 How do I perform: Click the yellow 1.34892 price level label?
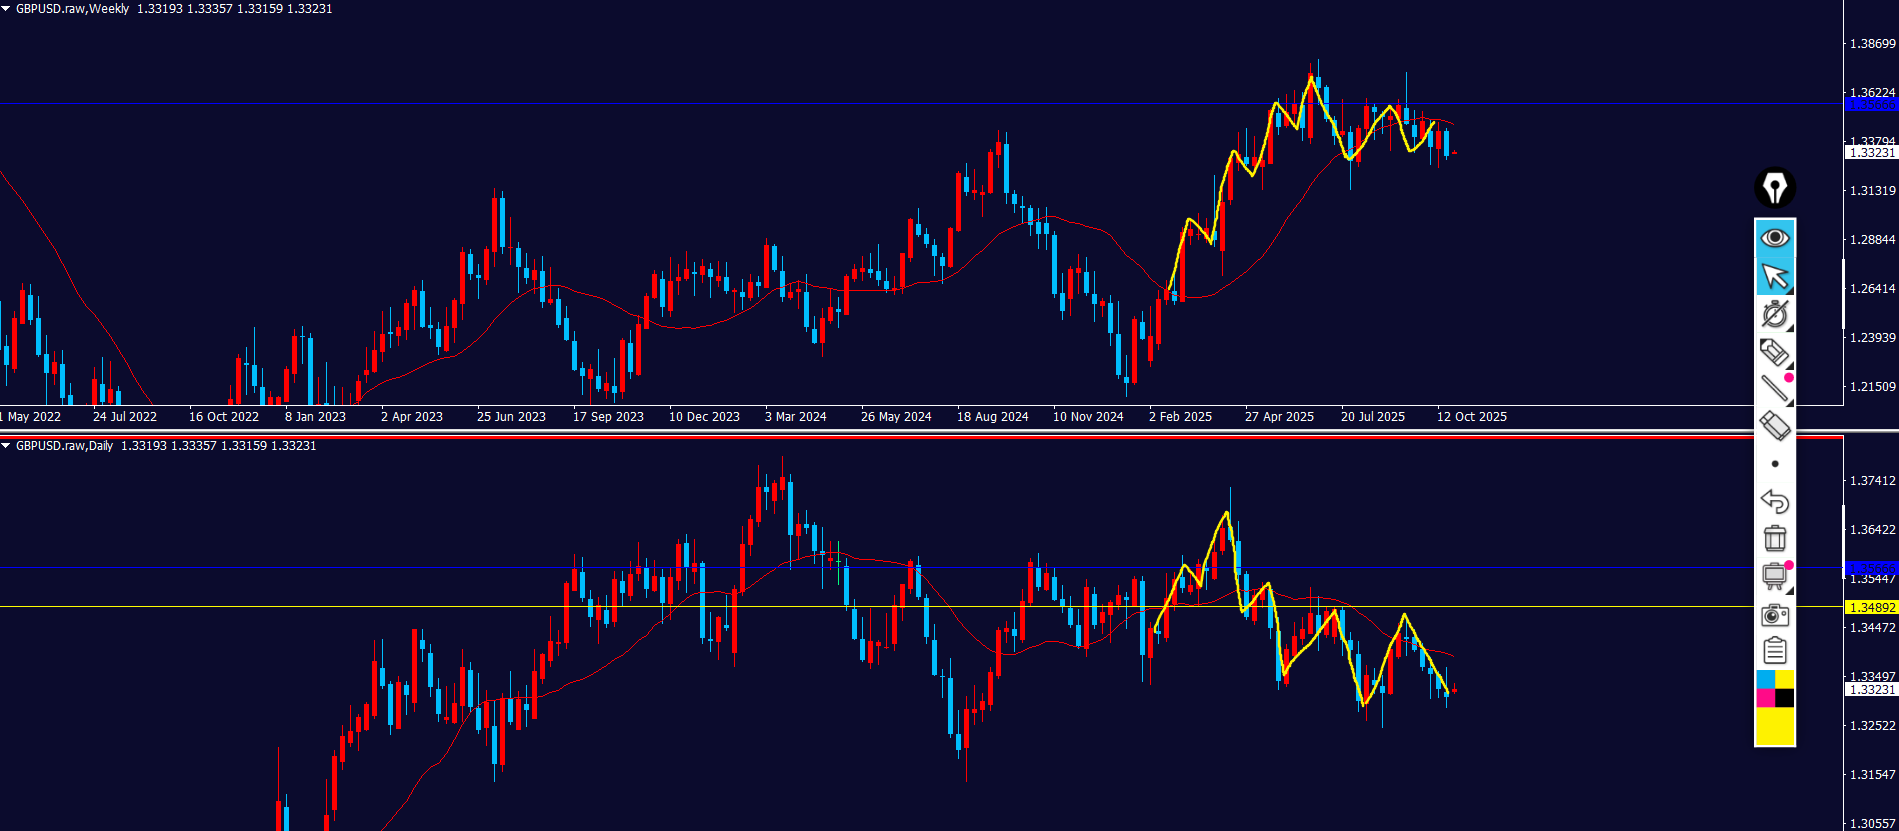pos(1871,607)
